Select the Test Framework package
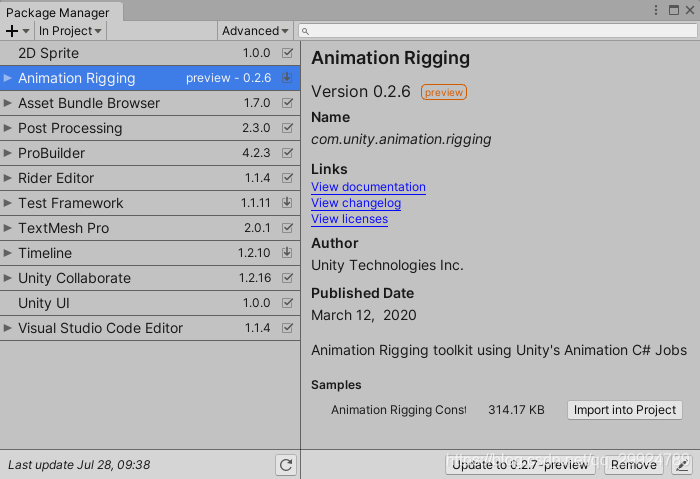The width and height of the screenshot is (700, 479). pos(150,203)
